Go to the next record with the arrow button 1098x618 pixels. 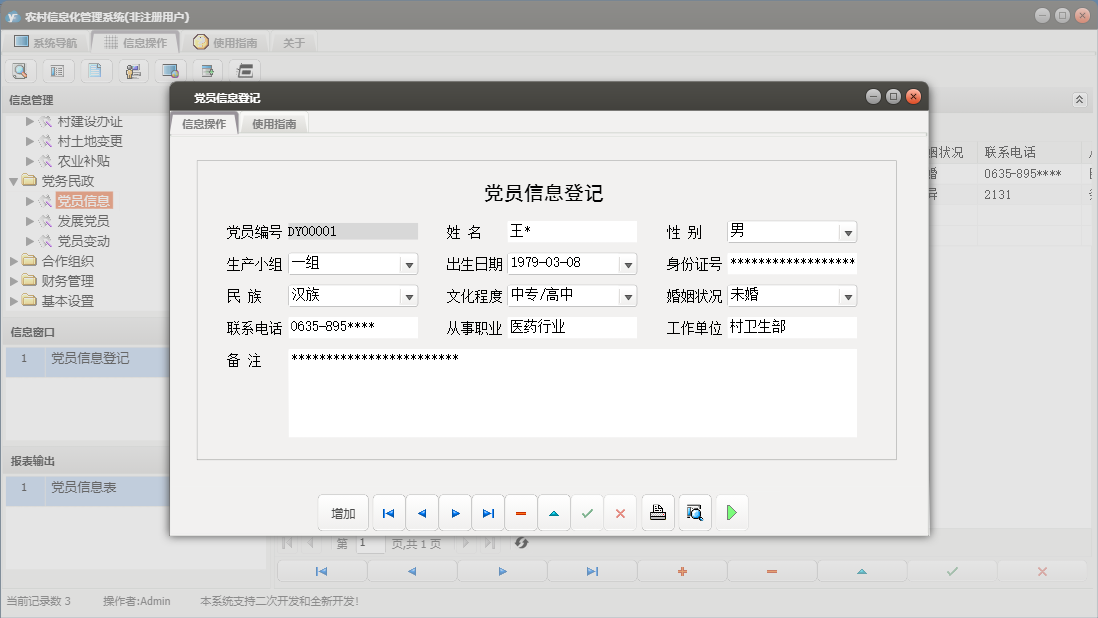[455, 512]
